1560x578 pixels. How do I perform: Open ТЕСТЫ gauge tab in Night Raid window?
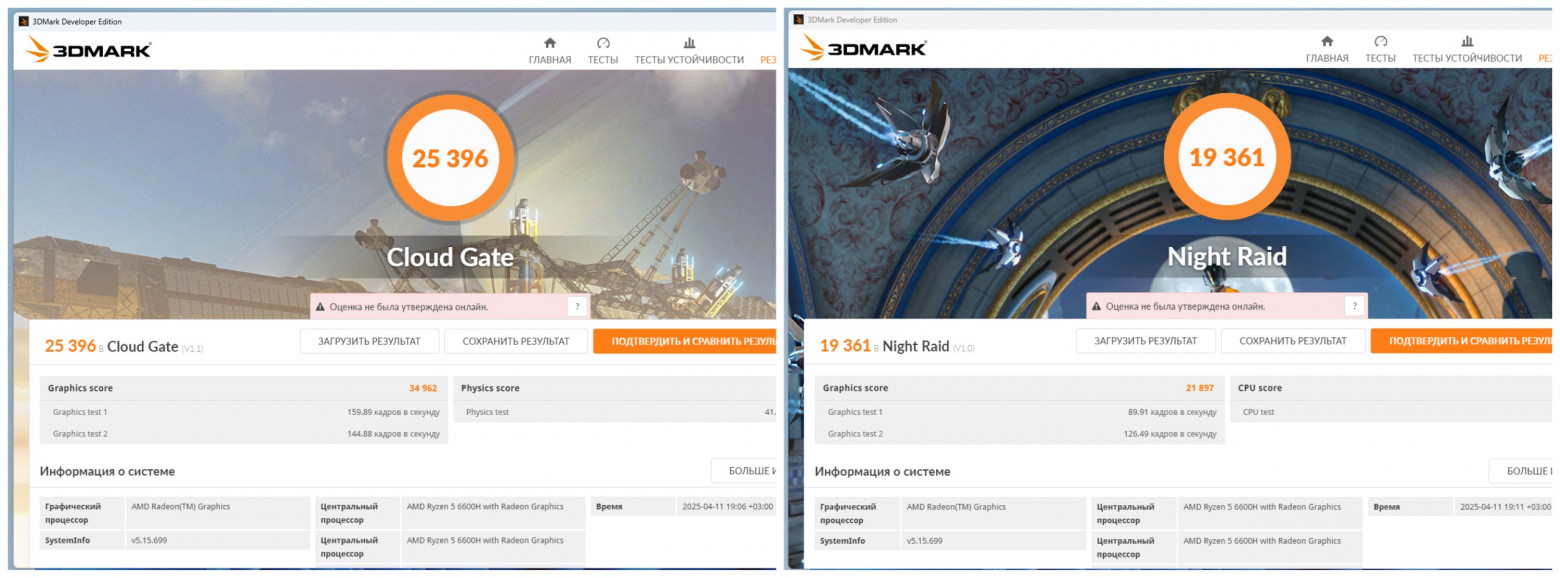(x=1380, y=51)
